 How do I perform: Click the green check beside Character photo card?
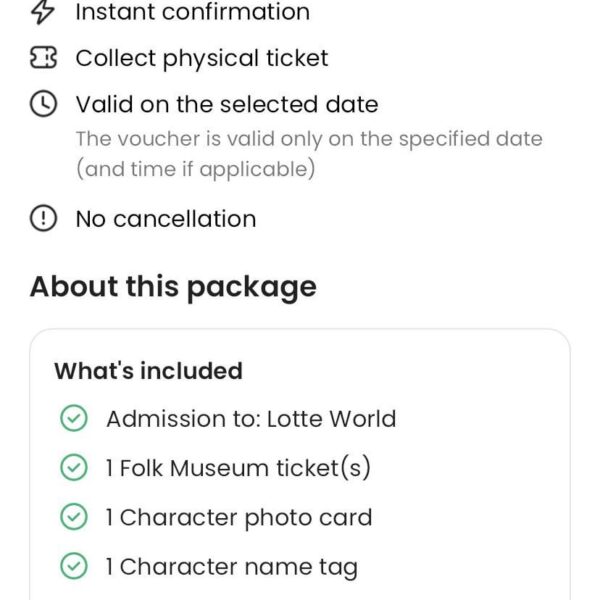[x=74, y=518]
